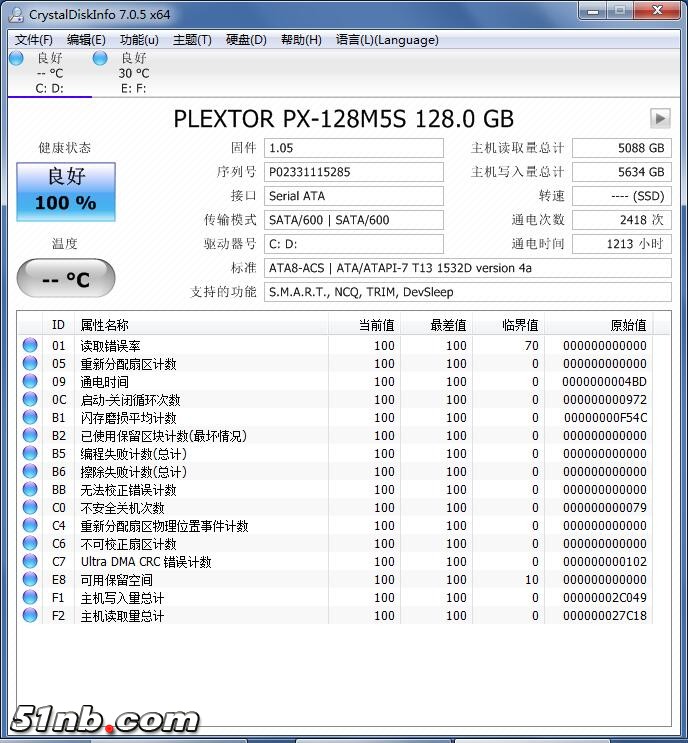Click the standard field ATA8-ACS
Viewport: 688px width, 743px height.
[x=467, y=268]
